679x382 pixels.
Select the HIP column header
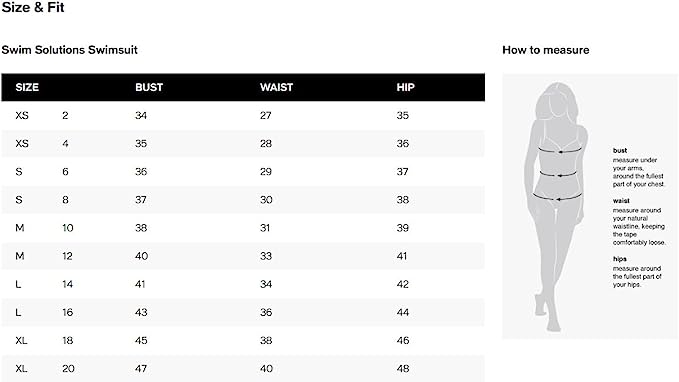coord(405,87)
